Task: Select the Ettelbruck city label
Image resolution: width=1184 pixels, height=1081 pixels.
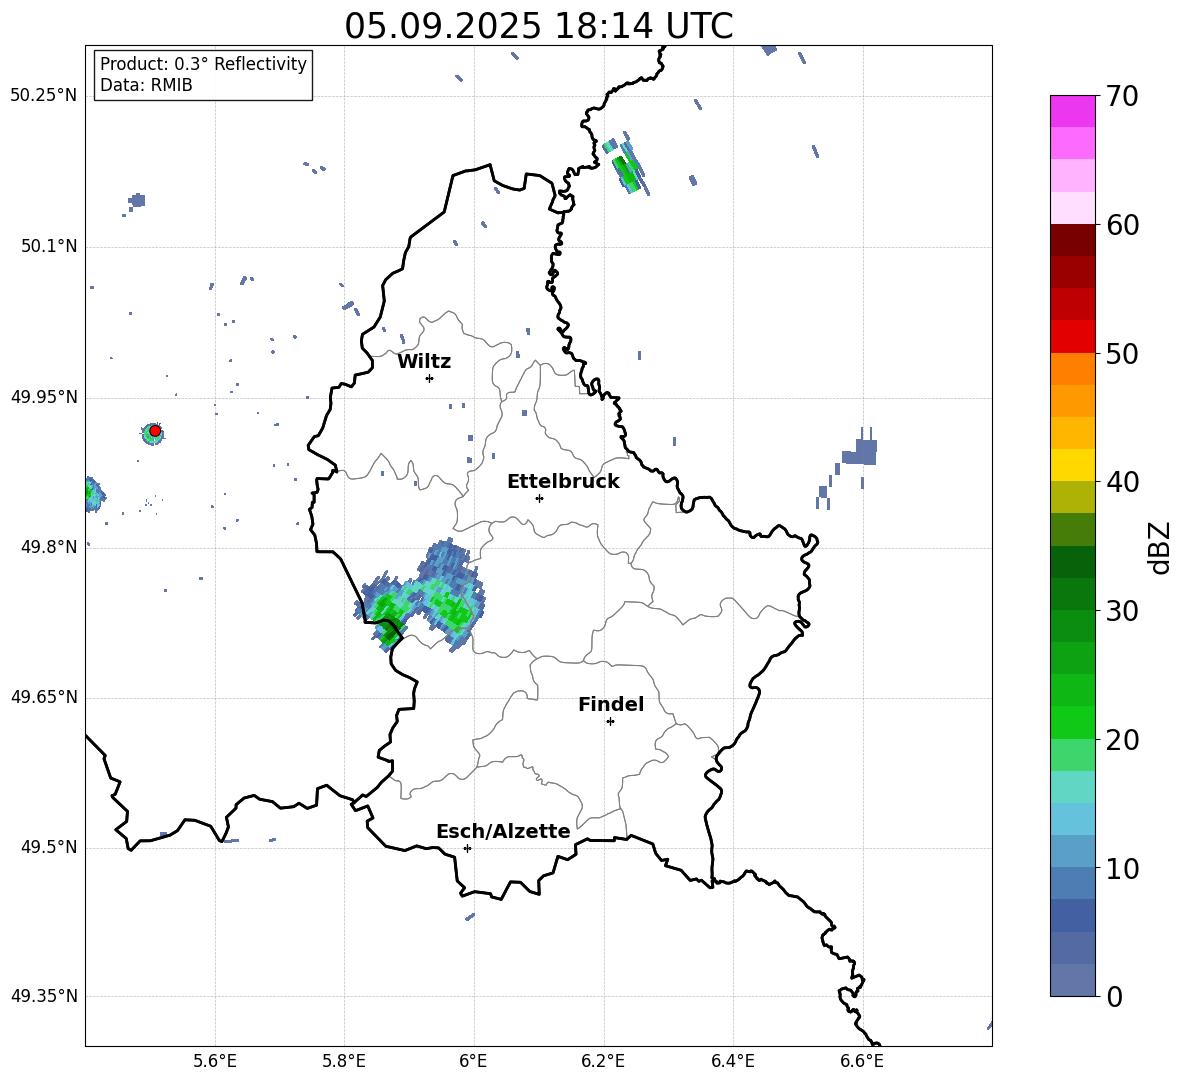Action: click(x=563, y=482)
